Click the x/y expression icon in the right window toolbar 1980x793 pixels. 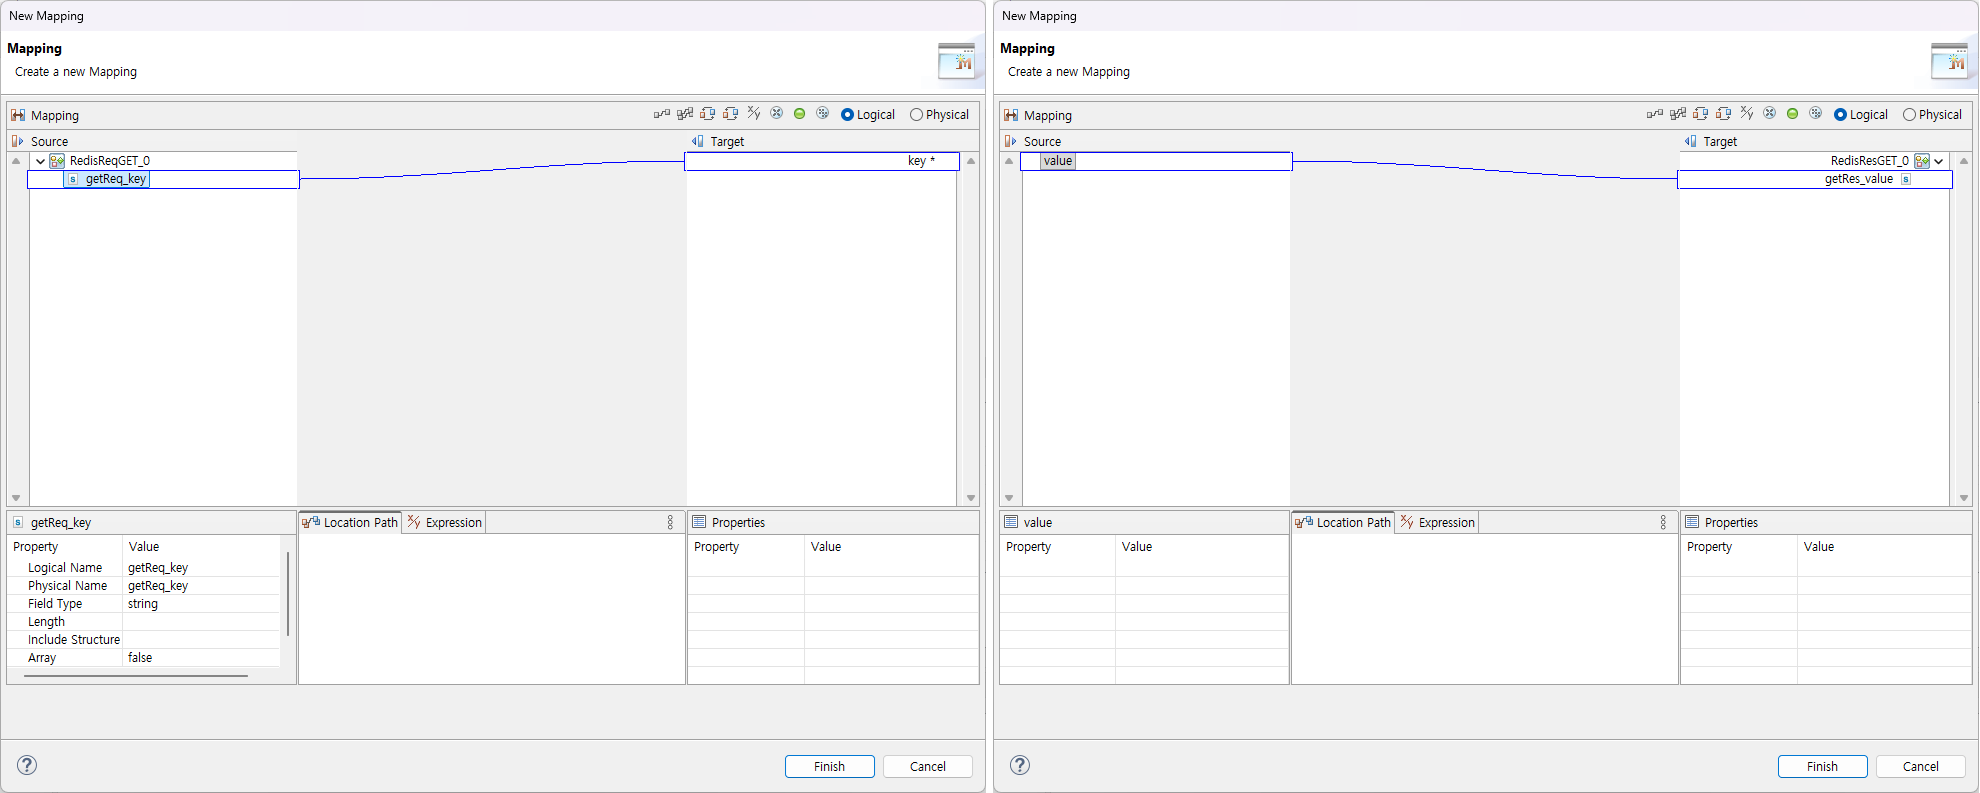1747,114
